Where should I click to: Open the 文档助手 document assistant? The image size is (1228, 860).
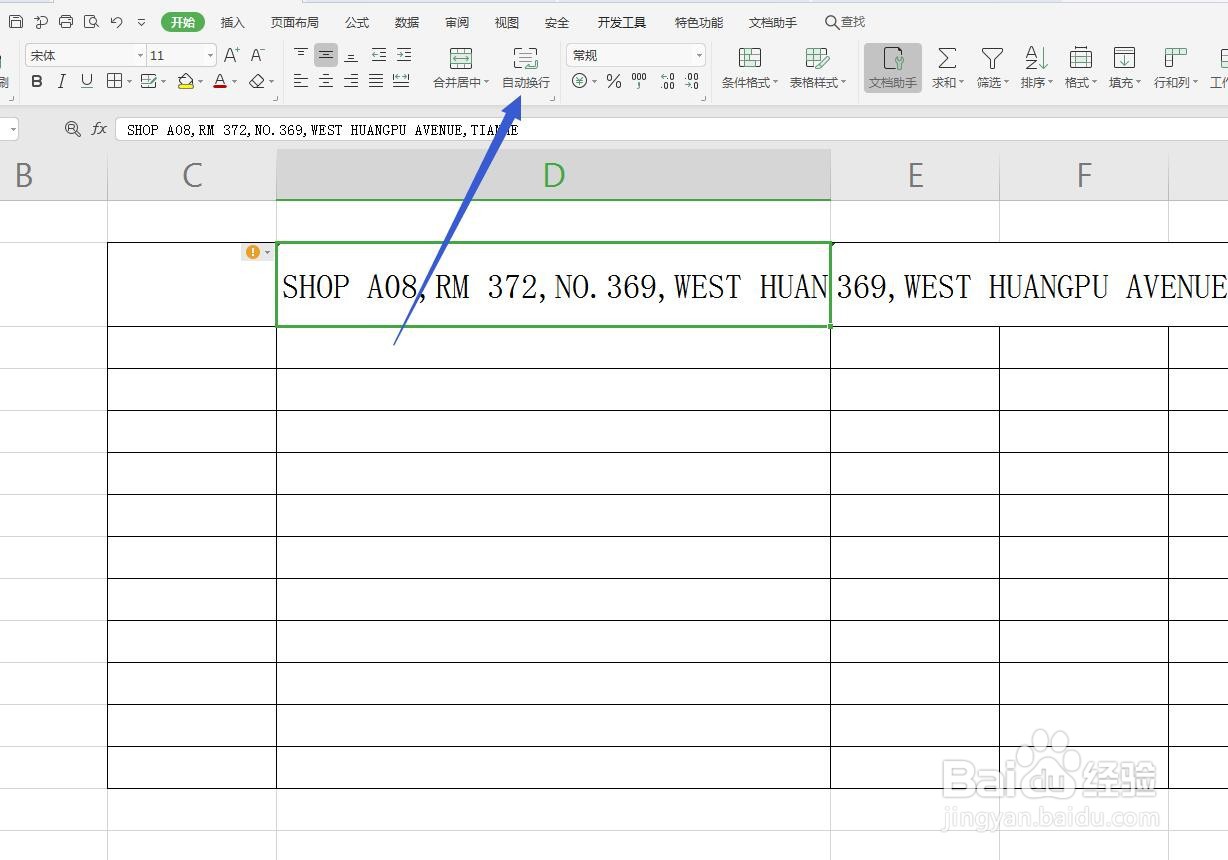point(891,68)
